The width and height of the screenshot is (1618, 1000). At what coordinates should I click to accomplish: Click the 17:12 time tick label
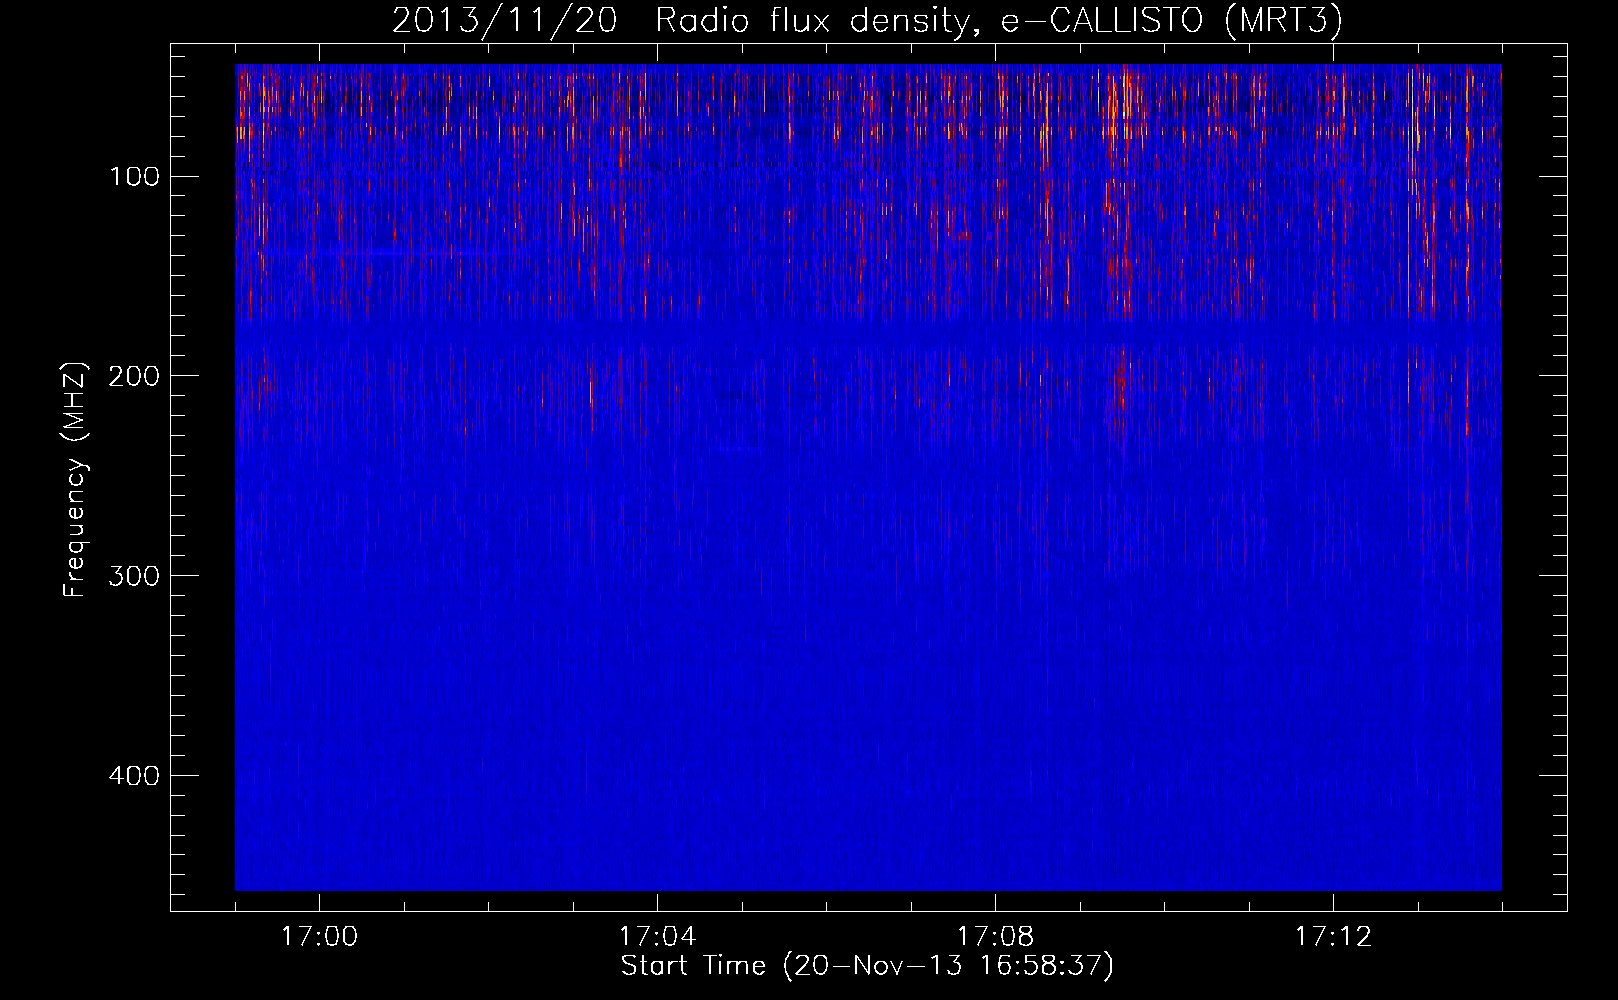[1333, 937]
